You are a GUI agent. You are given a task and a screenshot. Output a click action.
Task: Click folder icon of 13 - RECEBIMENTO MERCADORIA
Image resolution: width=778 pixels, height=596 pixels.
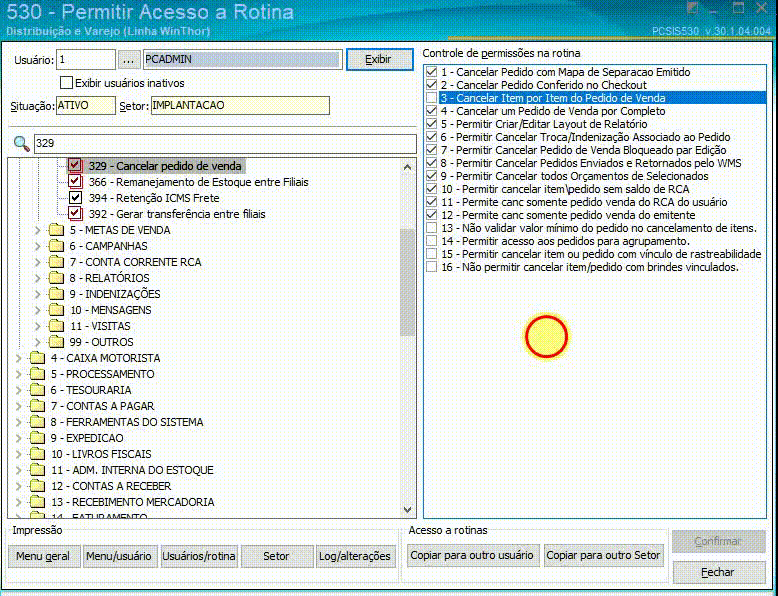tap(37, 502)
